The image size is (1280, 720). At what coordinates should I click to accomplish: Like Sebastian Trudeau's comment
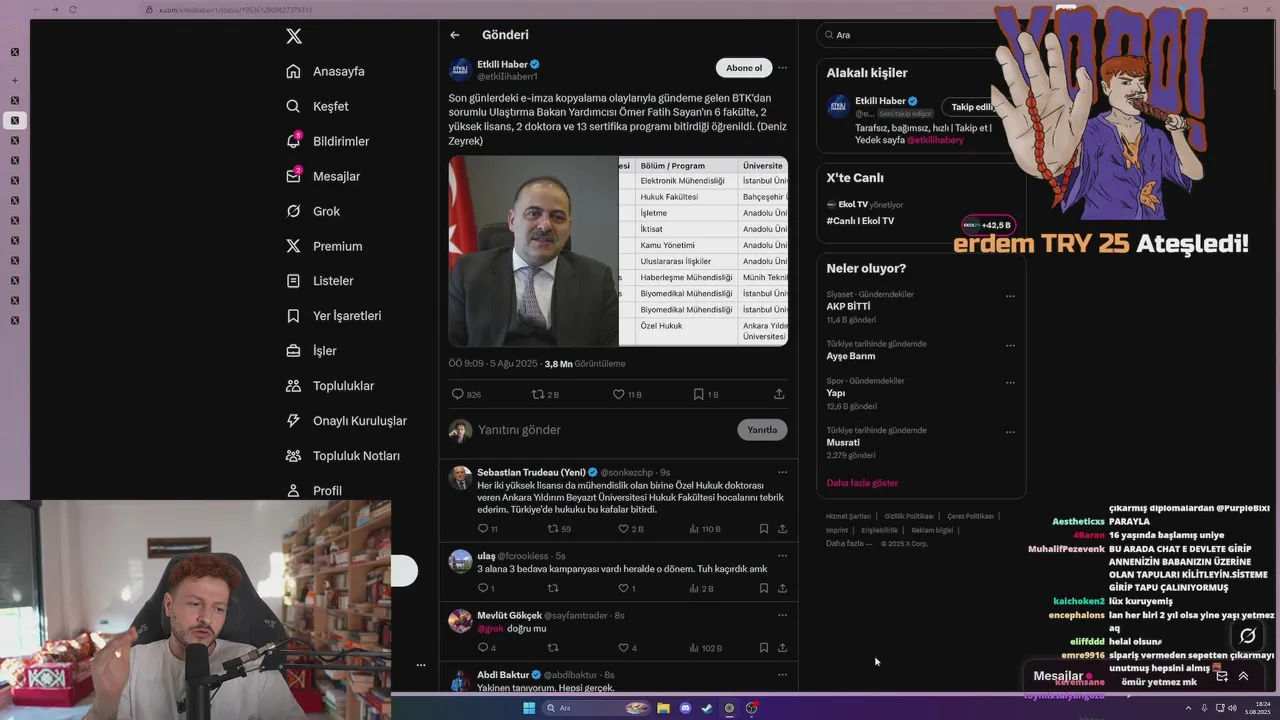point(630,529)
